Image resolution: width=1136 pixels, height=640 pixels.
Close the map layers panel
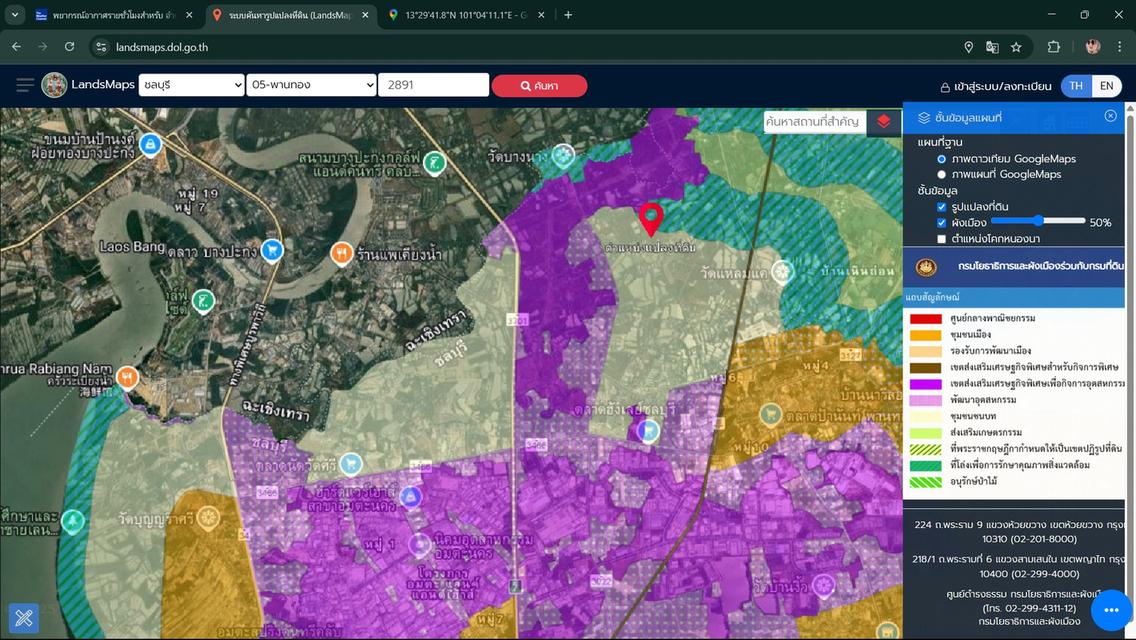point(1110,116)
